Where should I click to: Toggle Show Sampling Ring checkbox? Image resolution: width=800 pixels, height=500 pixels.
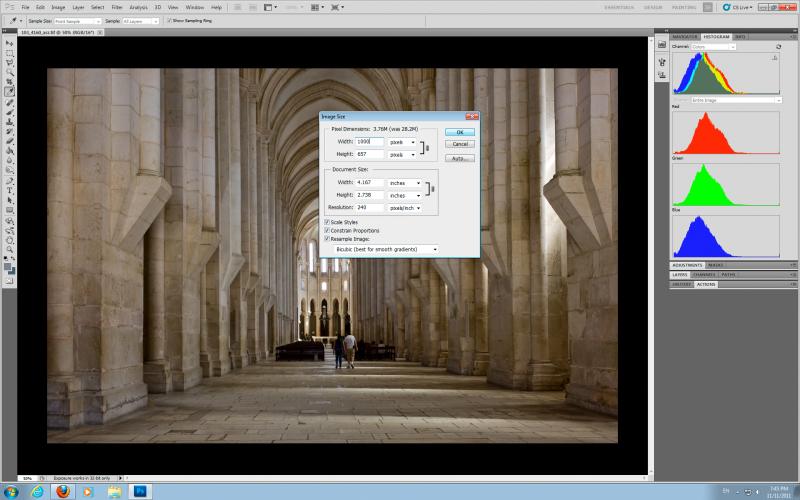click(x=170, y=20)
